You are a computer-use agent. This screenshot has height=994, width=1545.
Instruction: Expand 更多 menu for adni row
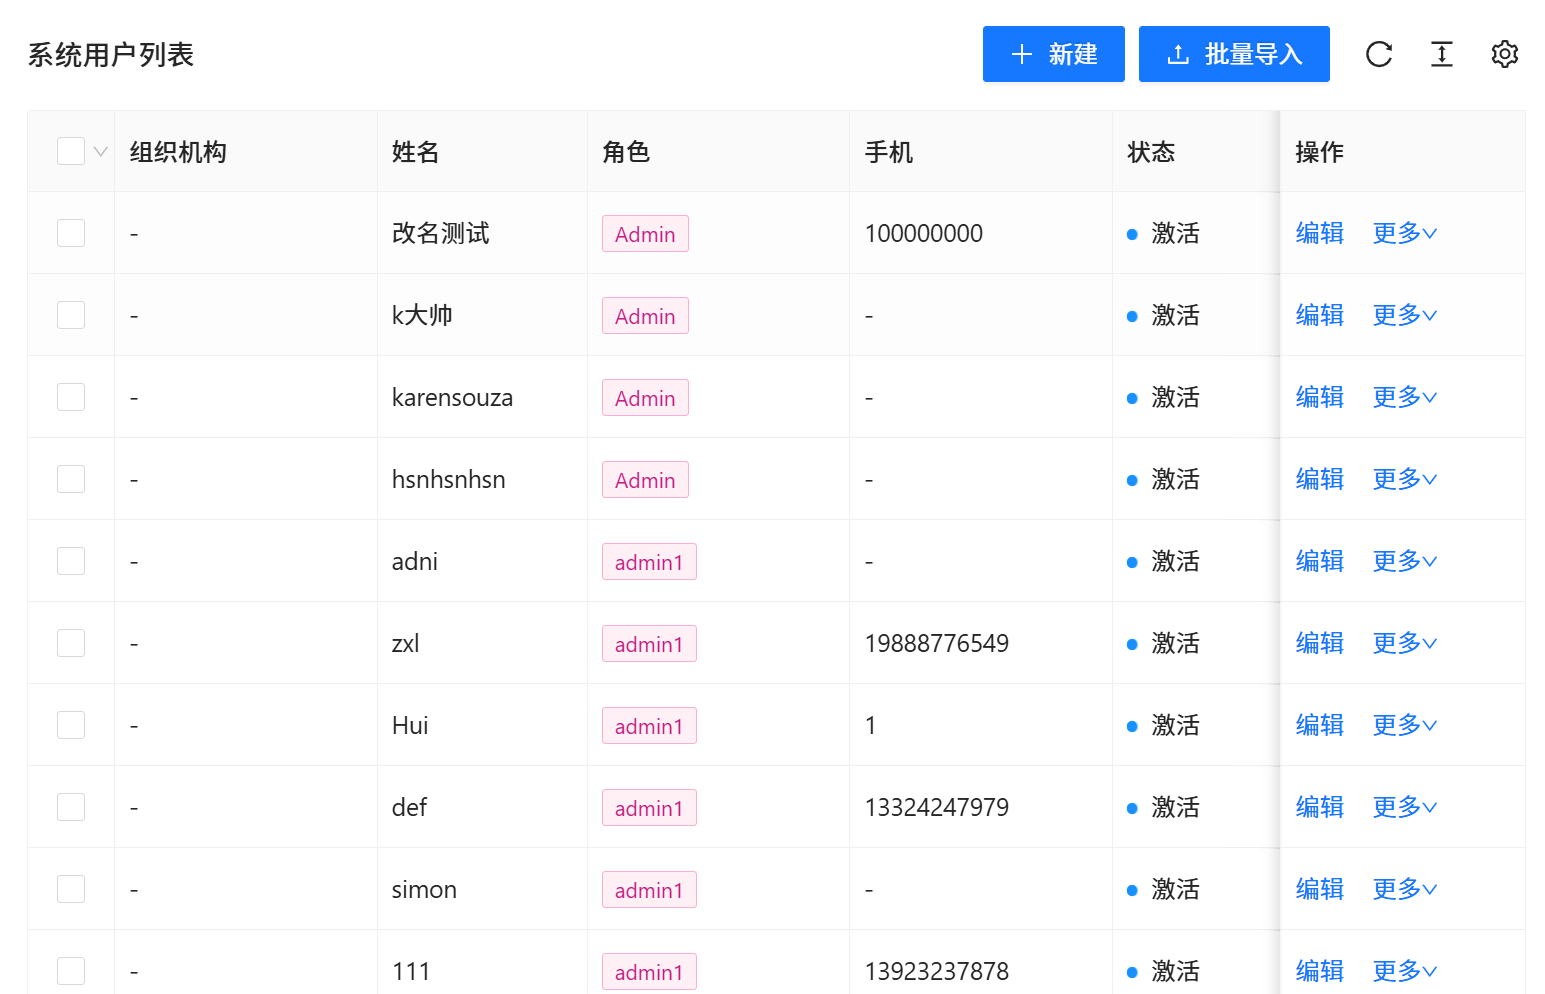1405,561
